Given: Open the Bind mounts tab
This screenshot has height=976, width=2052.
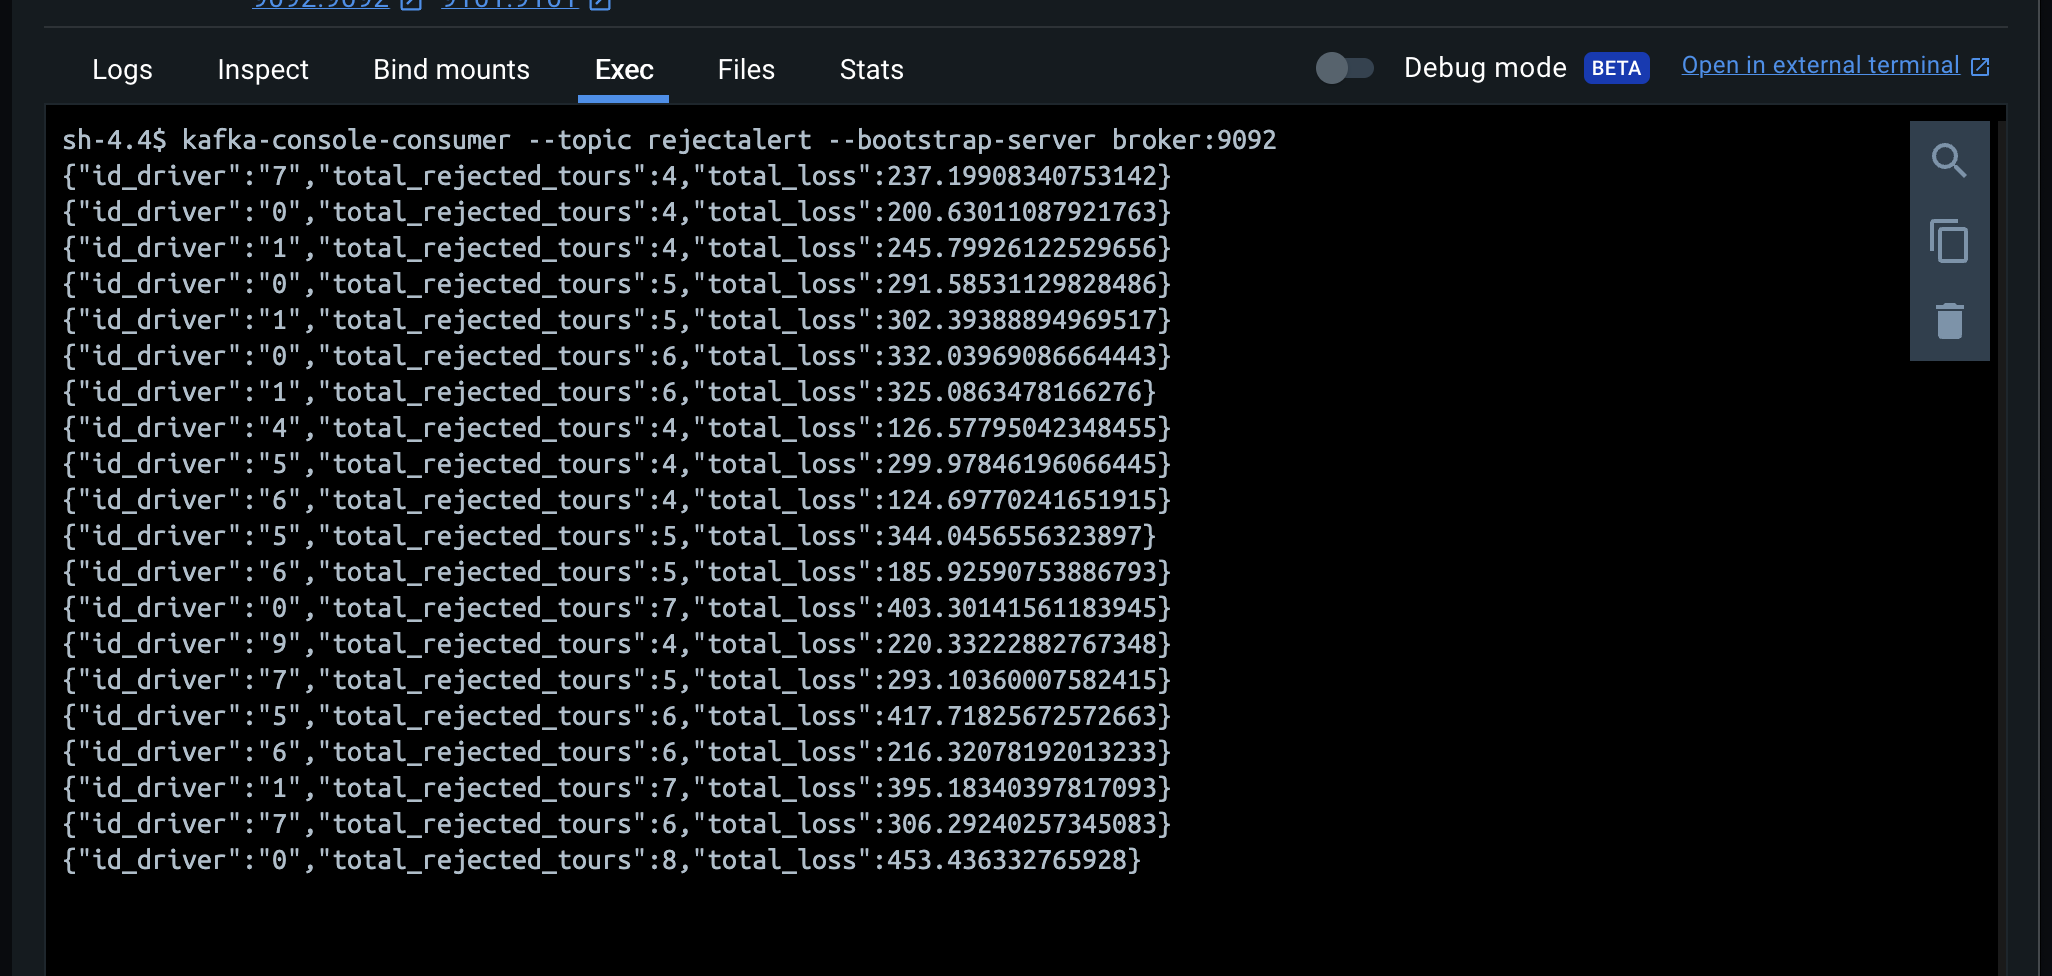Looking at the screenshot, I should pos(451,69).
